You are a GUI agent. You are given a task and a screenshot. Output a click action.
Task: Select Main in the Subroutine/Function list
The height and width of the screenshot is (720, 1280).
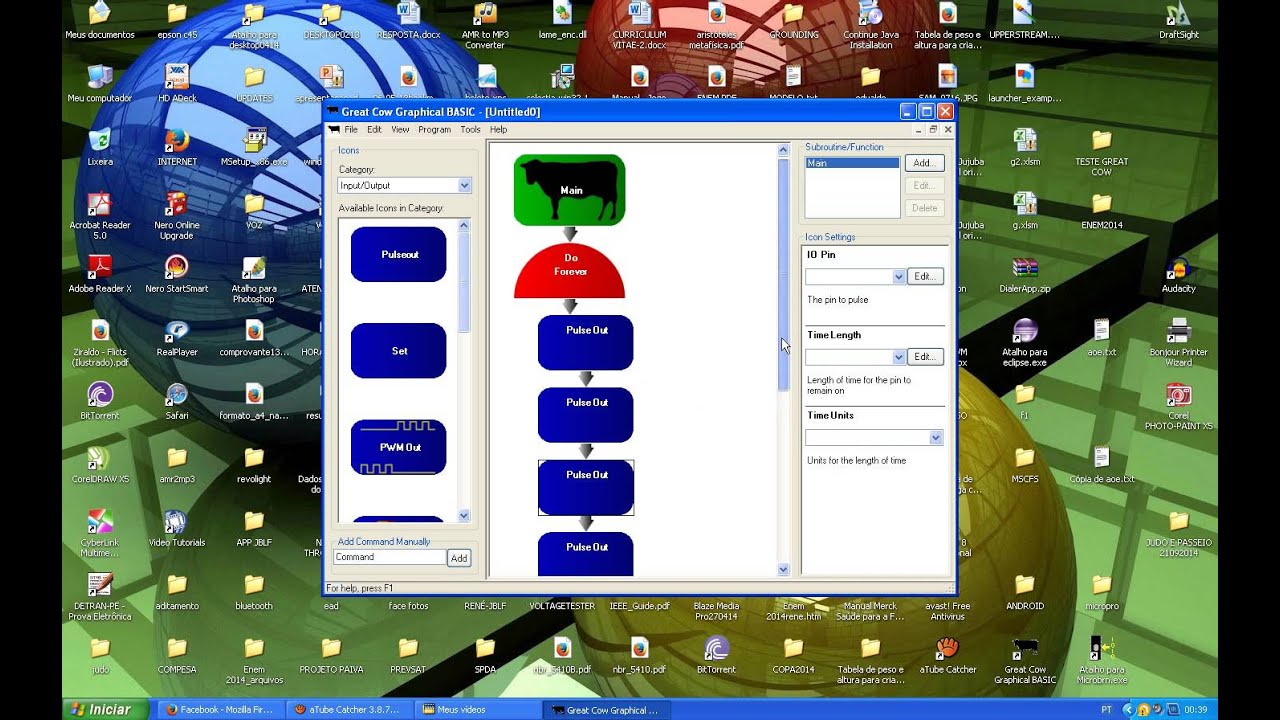(852, 163)
